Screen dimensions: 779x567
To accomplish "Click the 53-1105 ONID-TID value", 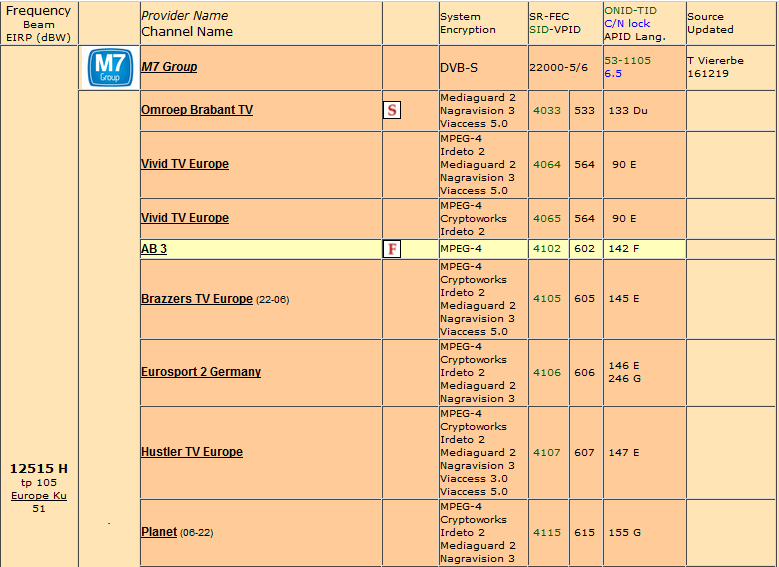I will click(x=627, y=61).
